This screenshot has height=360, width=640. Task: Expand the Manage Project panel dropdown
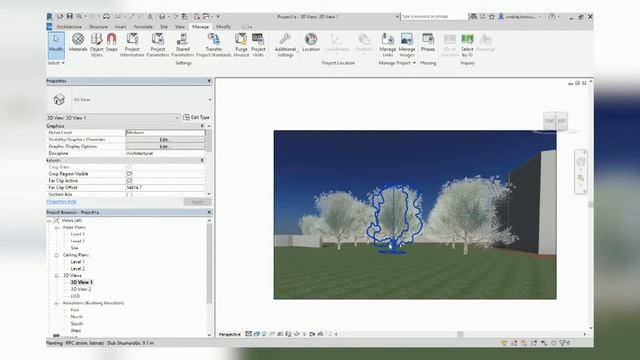[397, 63]
